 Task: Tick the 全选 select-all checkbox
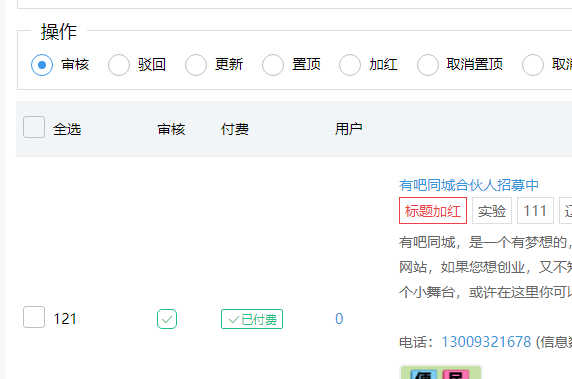coord(34,127)
